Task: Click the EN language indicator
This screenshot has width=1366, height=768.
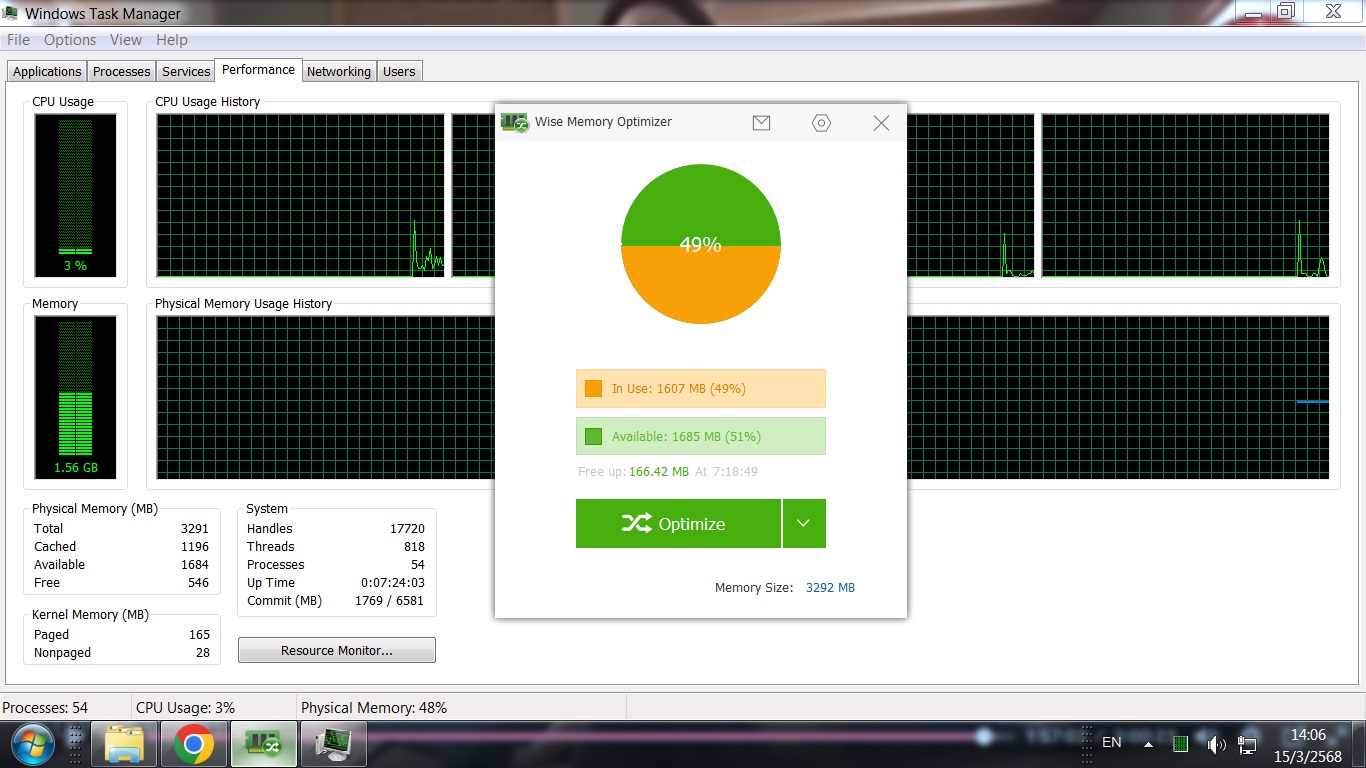Action: [1111, 742]
